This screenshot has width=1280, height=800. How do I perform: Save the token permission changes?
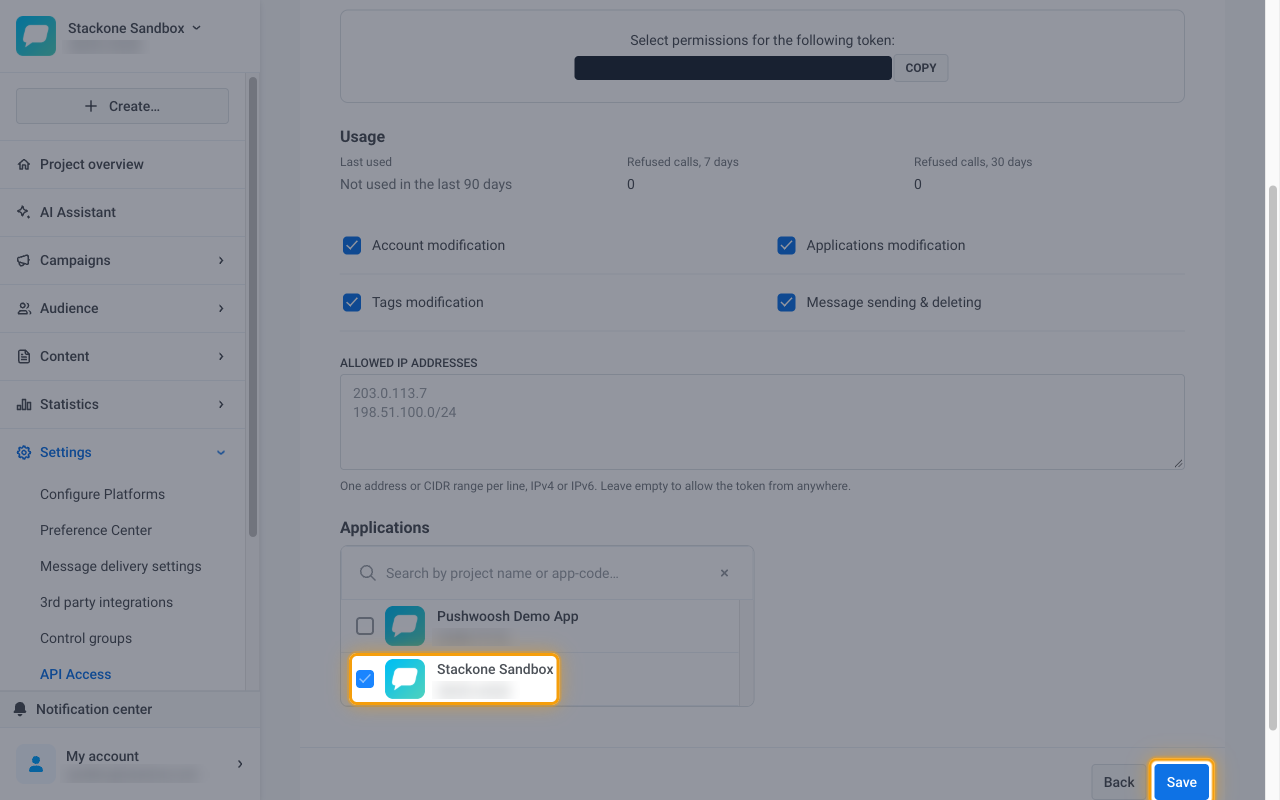pos(1182,782)
